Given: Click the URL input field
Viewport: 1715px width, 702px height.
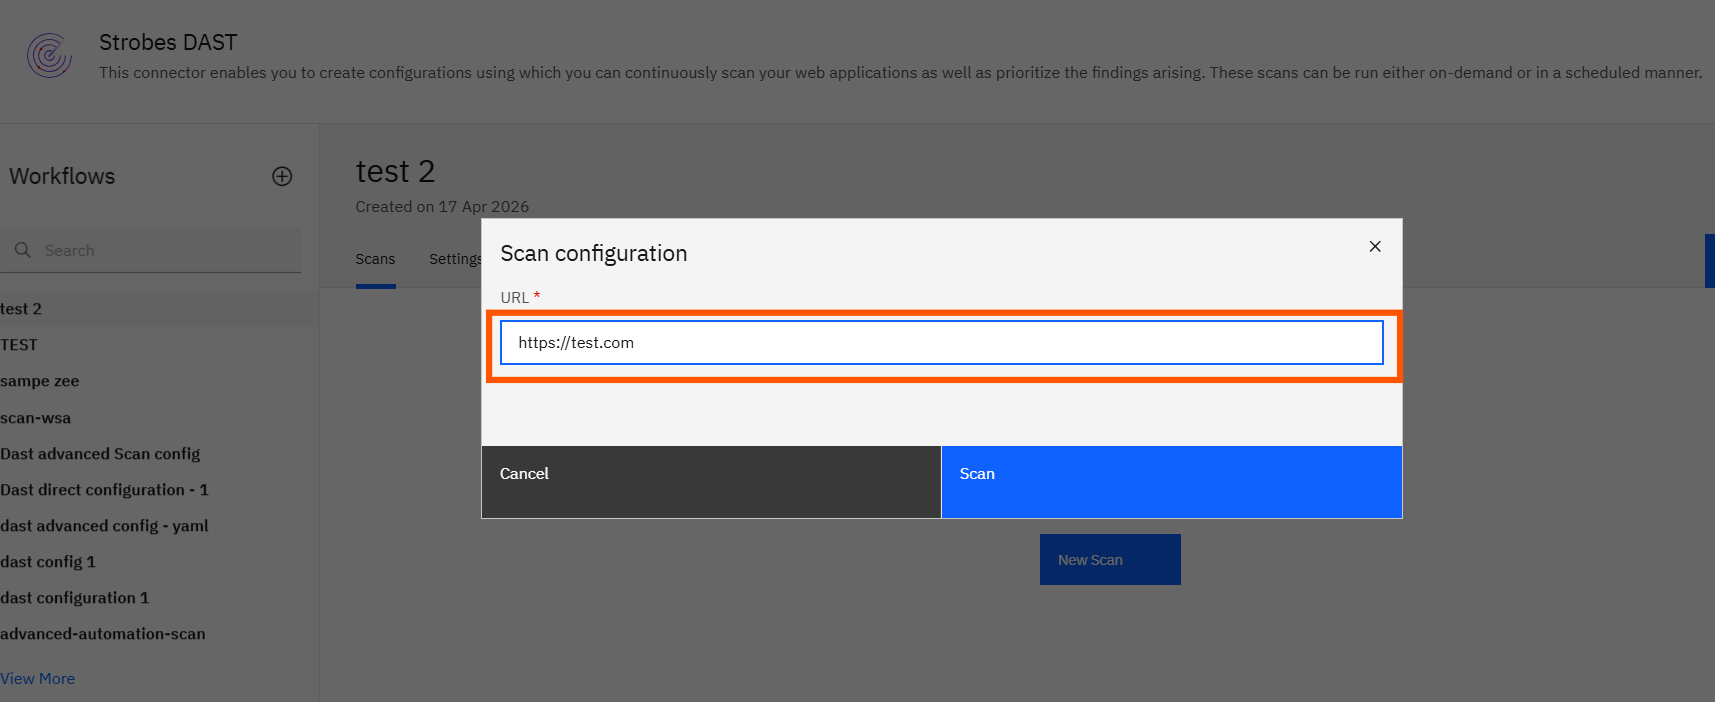Looking at the screenshot, I should 941,343.
